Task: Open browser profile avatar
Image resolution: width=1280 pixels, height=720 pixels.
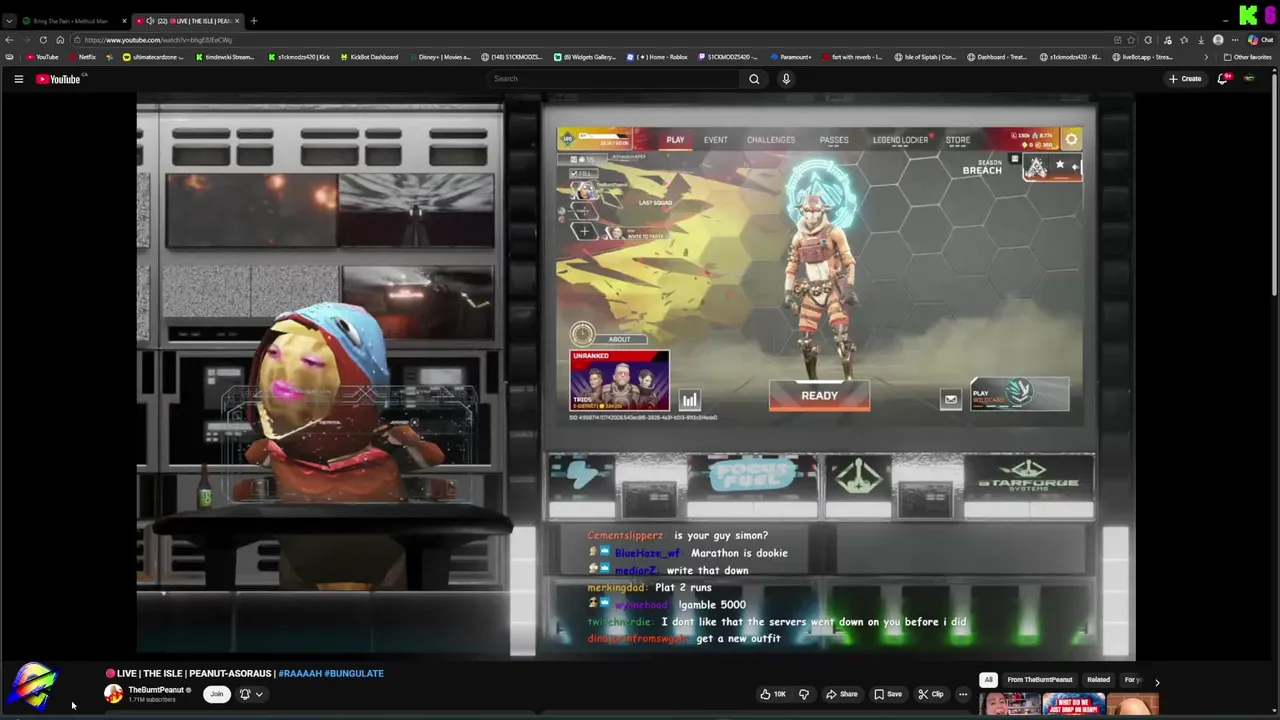Action: [x=1217, y=40]
